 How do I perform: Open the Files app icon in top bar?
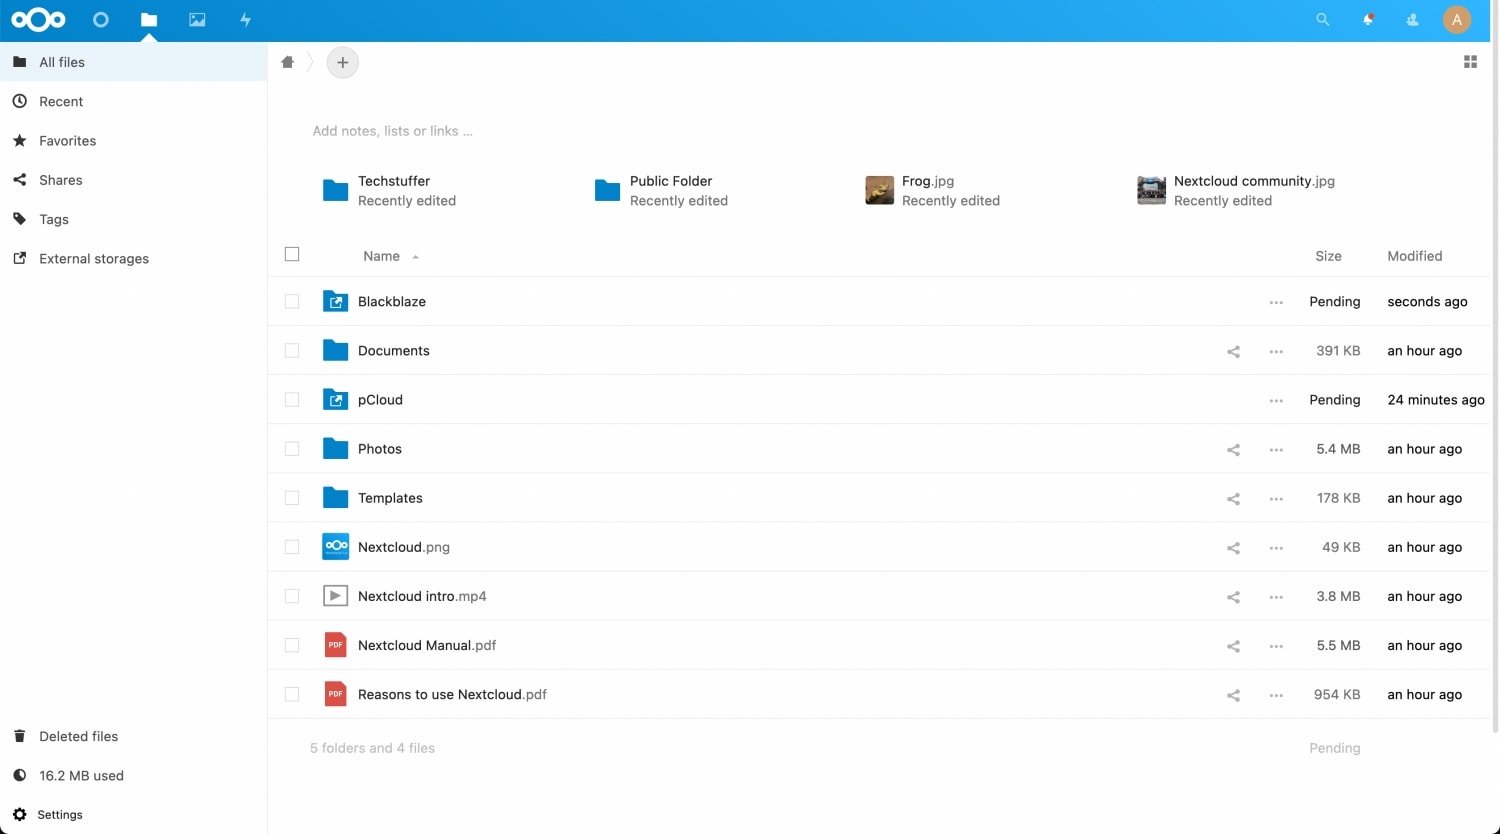[149, 20]
